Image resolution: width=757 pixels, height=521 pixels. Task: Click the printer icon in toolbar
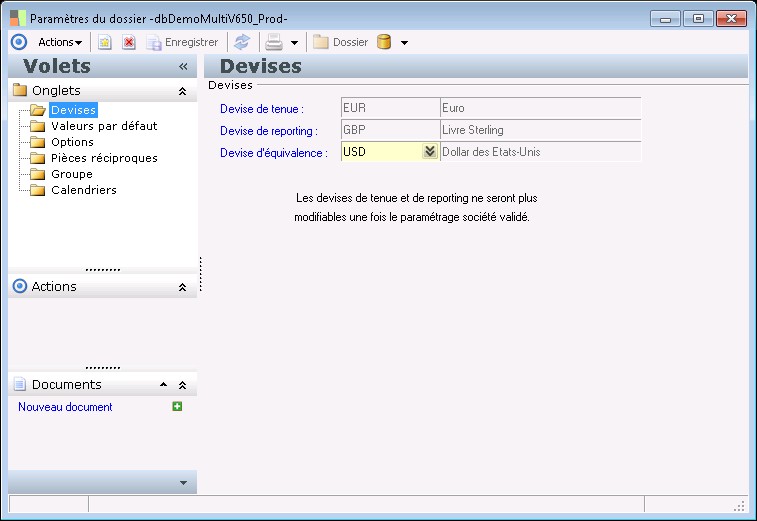(x=273, y=42)
